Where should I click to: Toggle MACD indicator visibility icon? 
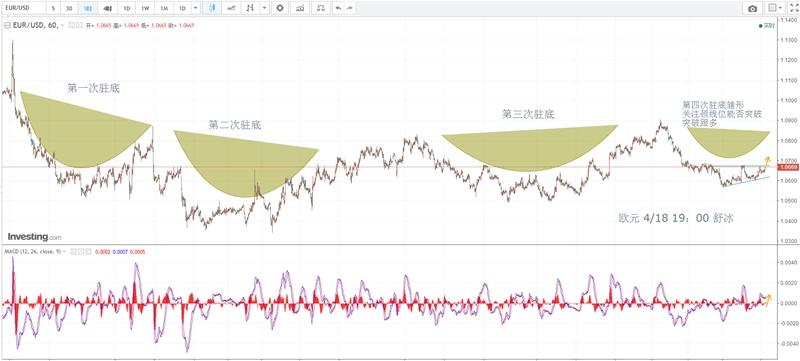73,252
